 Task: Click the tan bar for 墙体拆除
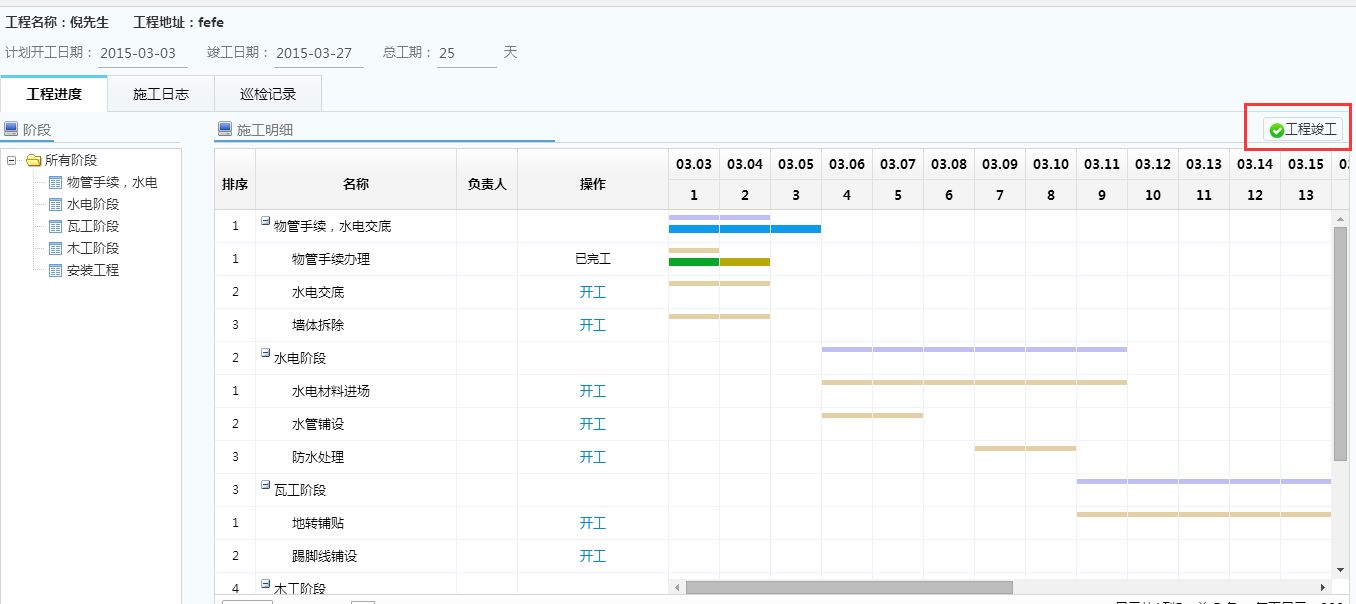pyautogui.click(x=719, y=316)
